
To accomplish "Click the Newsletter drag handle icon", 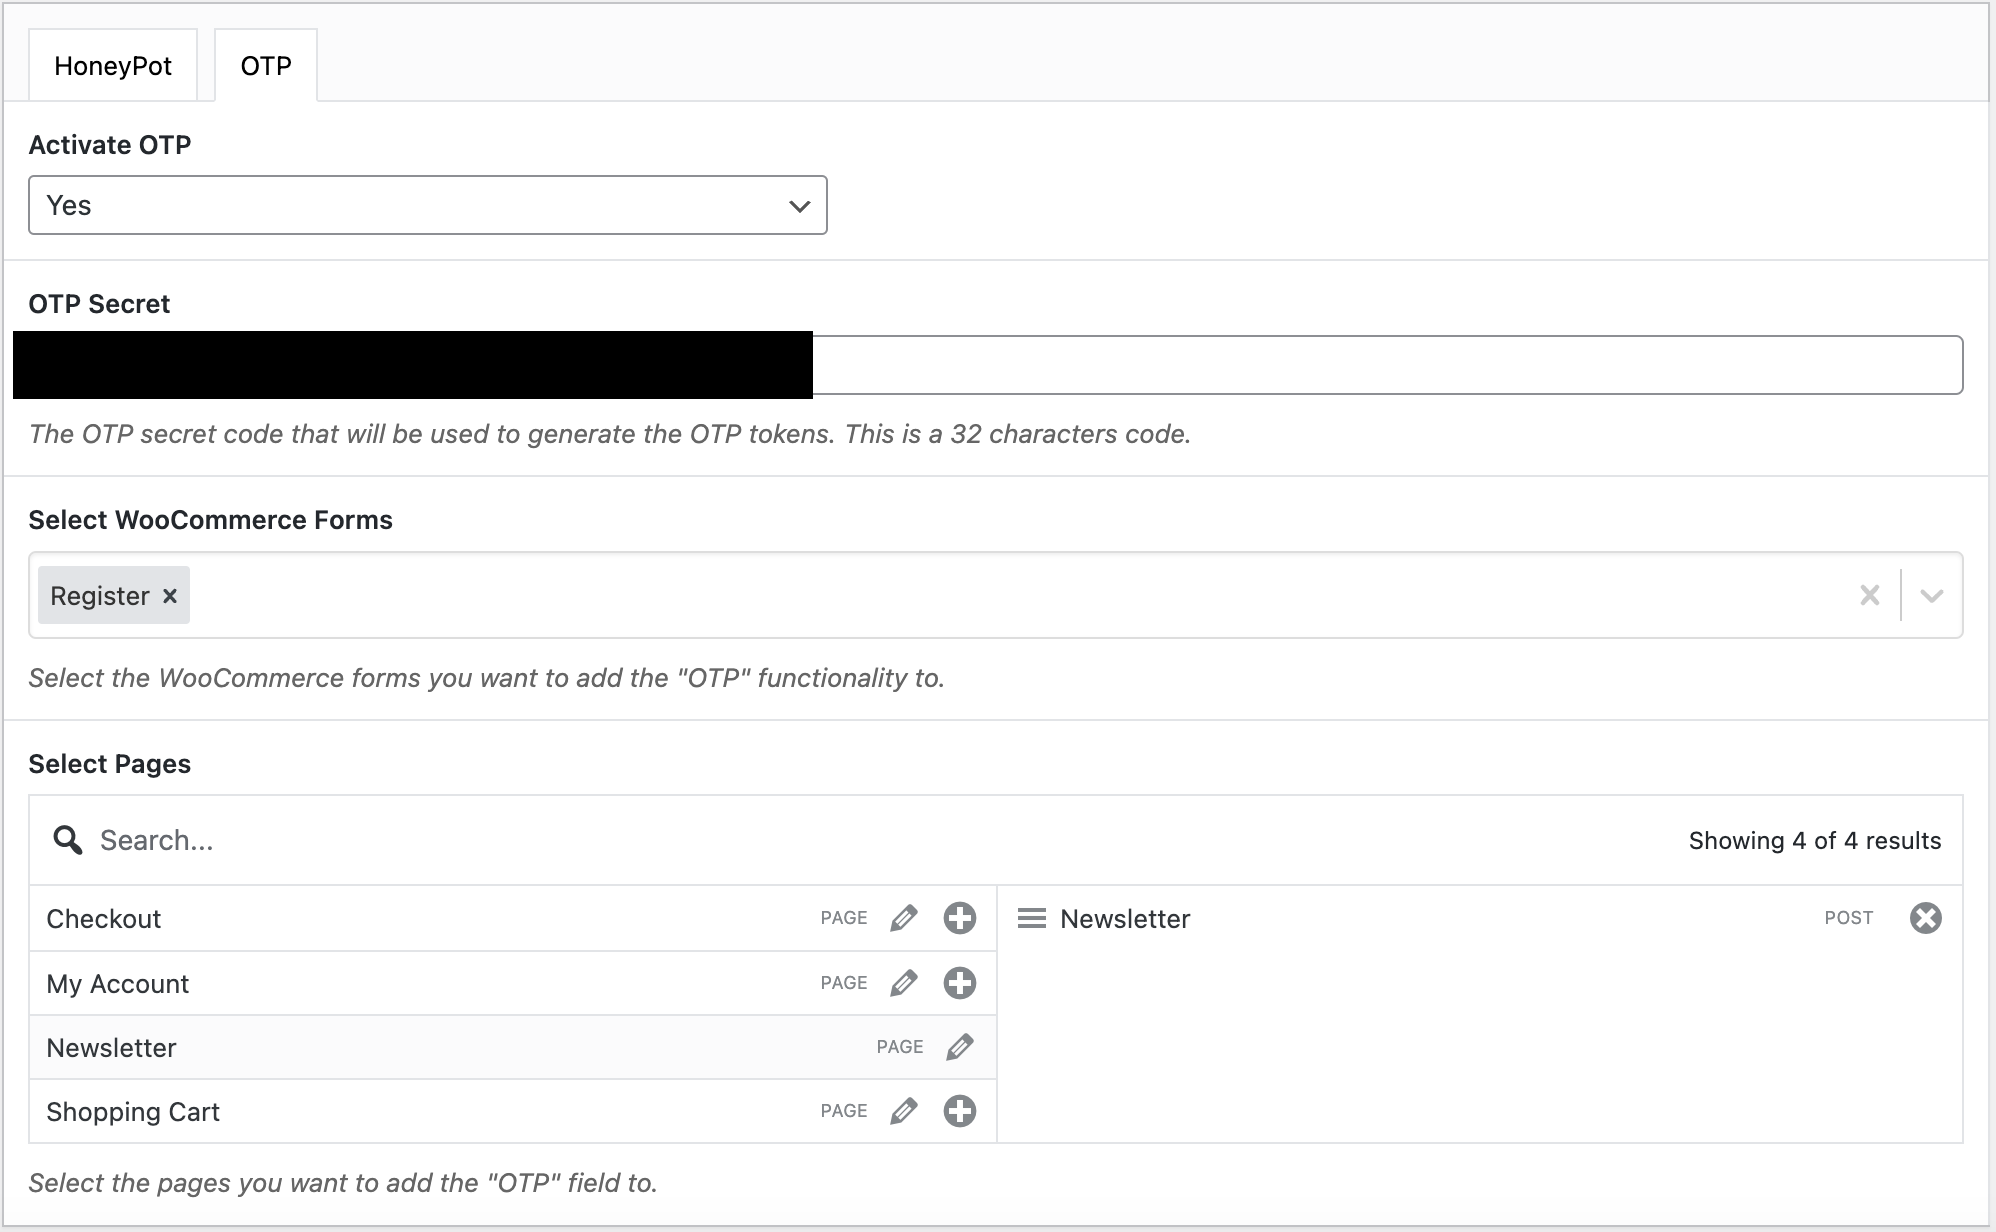I will point(1032,918).
